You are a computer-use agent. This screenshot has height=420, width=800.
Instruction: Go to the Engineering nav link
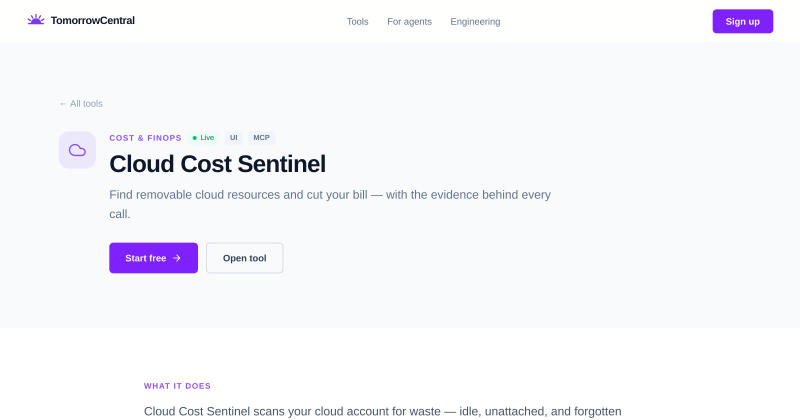(x=475, y=21)
